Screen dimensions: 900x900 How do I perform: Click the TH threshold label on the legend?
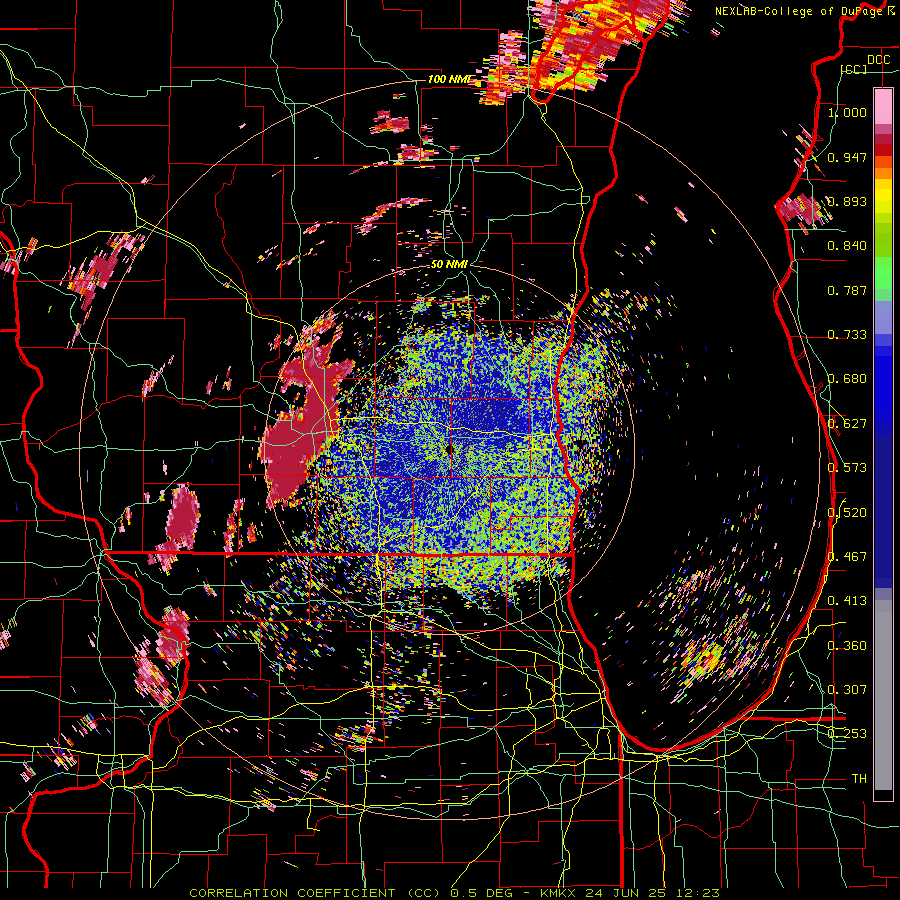pyautogui.click(x=859, y=778)
